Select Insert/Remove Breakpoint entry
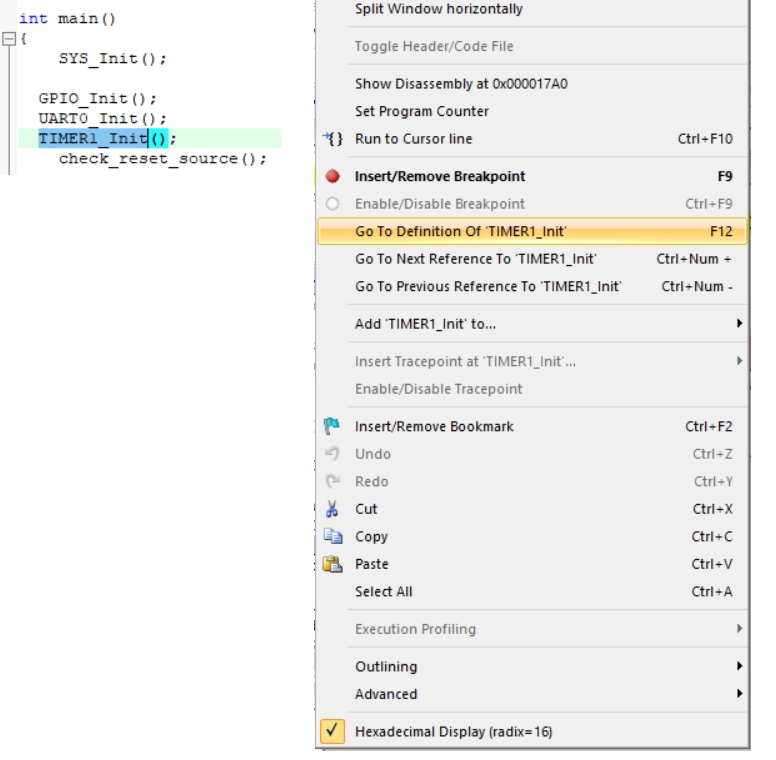The width and height of the screenshot is (776, 760). [x=532, y=176]
